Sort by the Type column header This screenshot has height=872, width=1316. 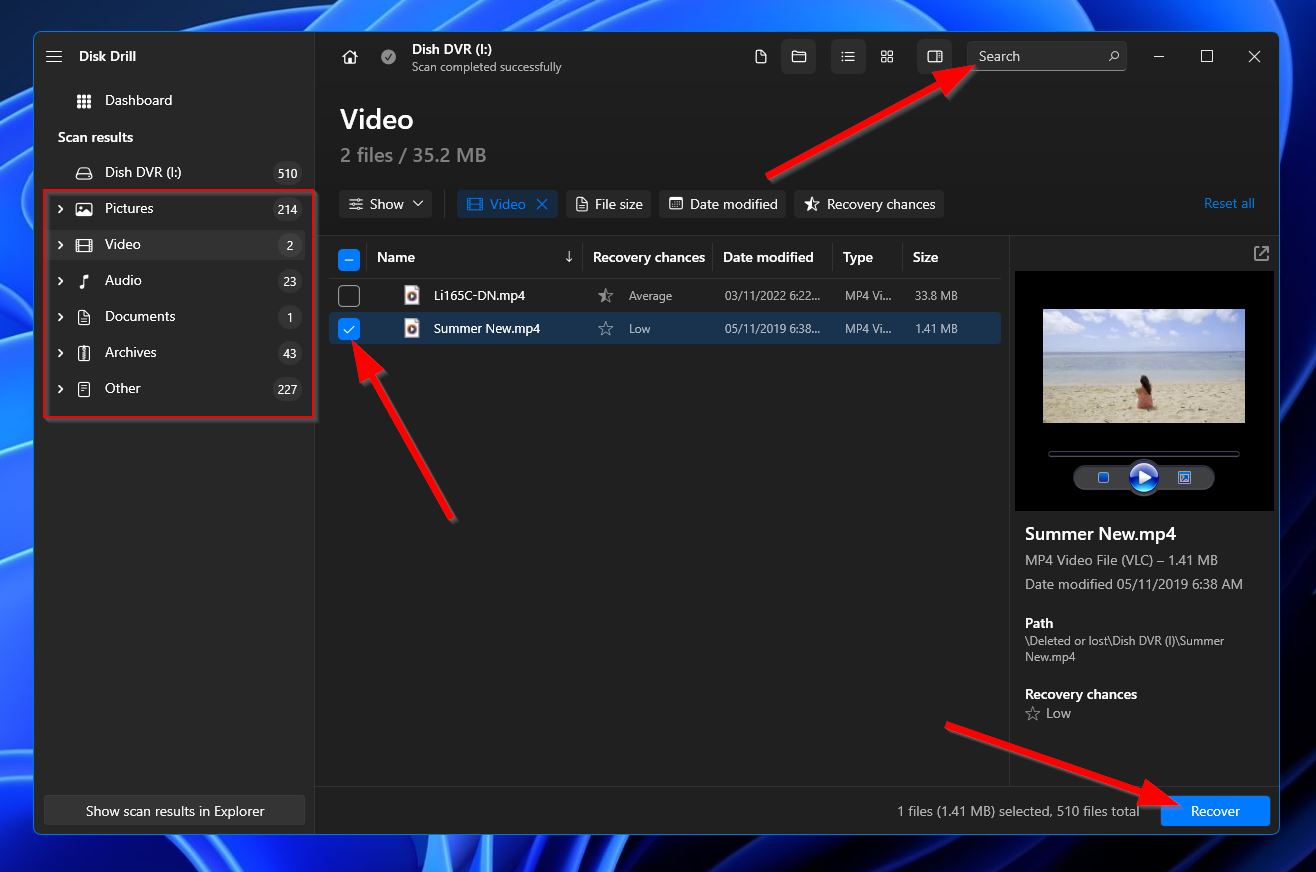tap(858, 257)
